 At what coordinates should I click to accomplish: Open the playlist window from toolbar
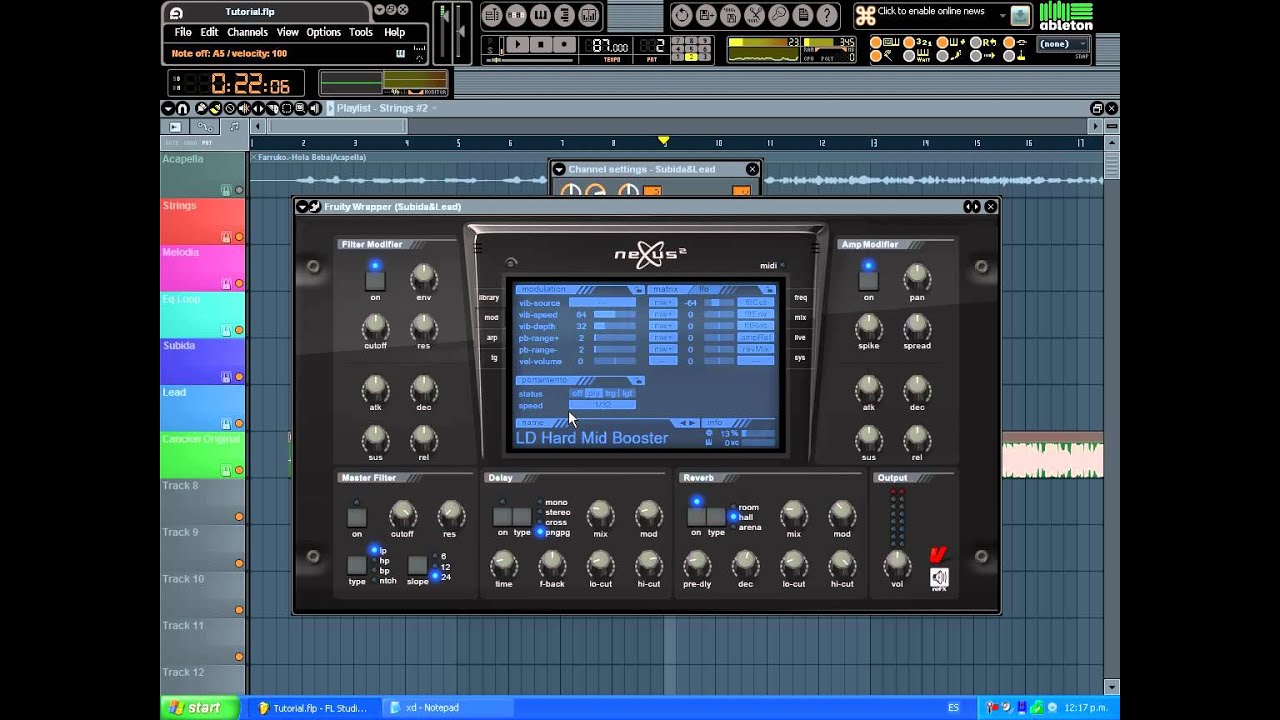tap(492, 15)
